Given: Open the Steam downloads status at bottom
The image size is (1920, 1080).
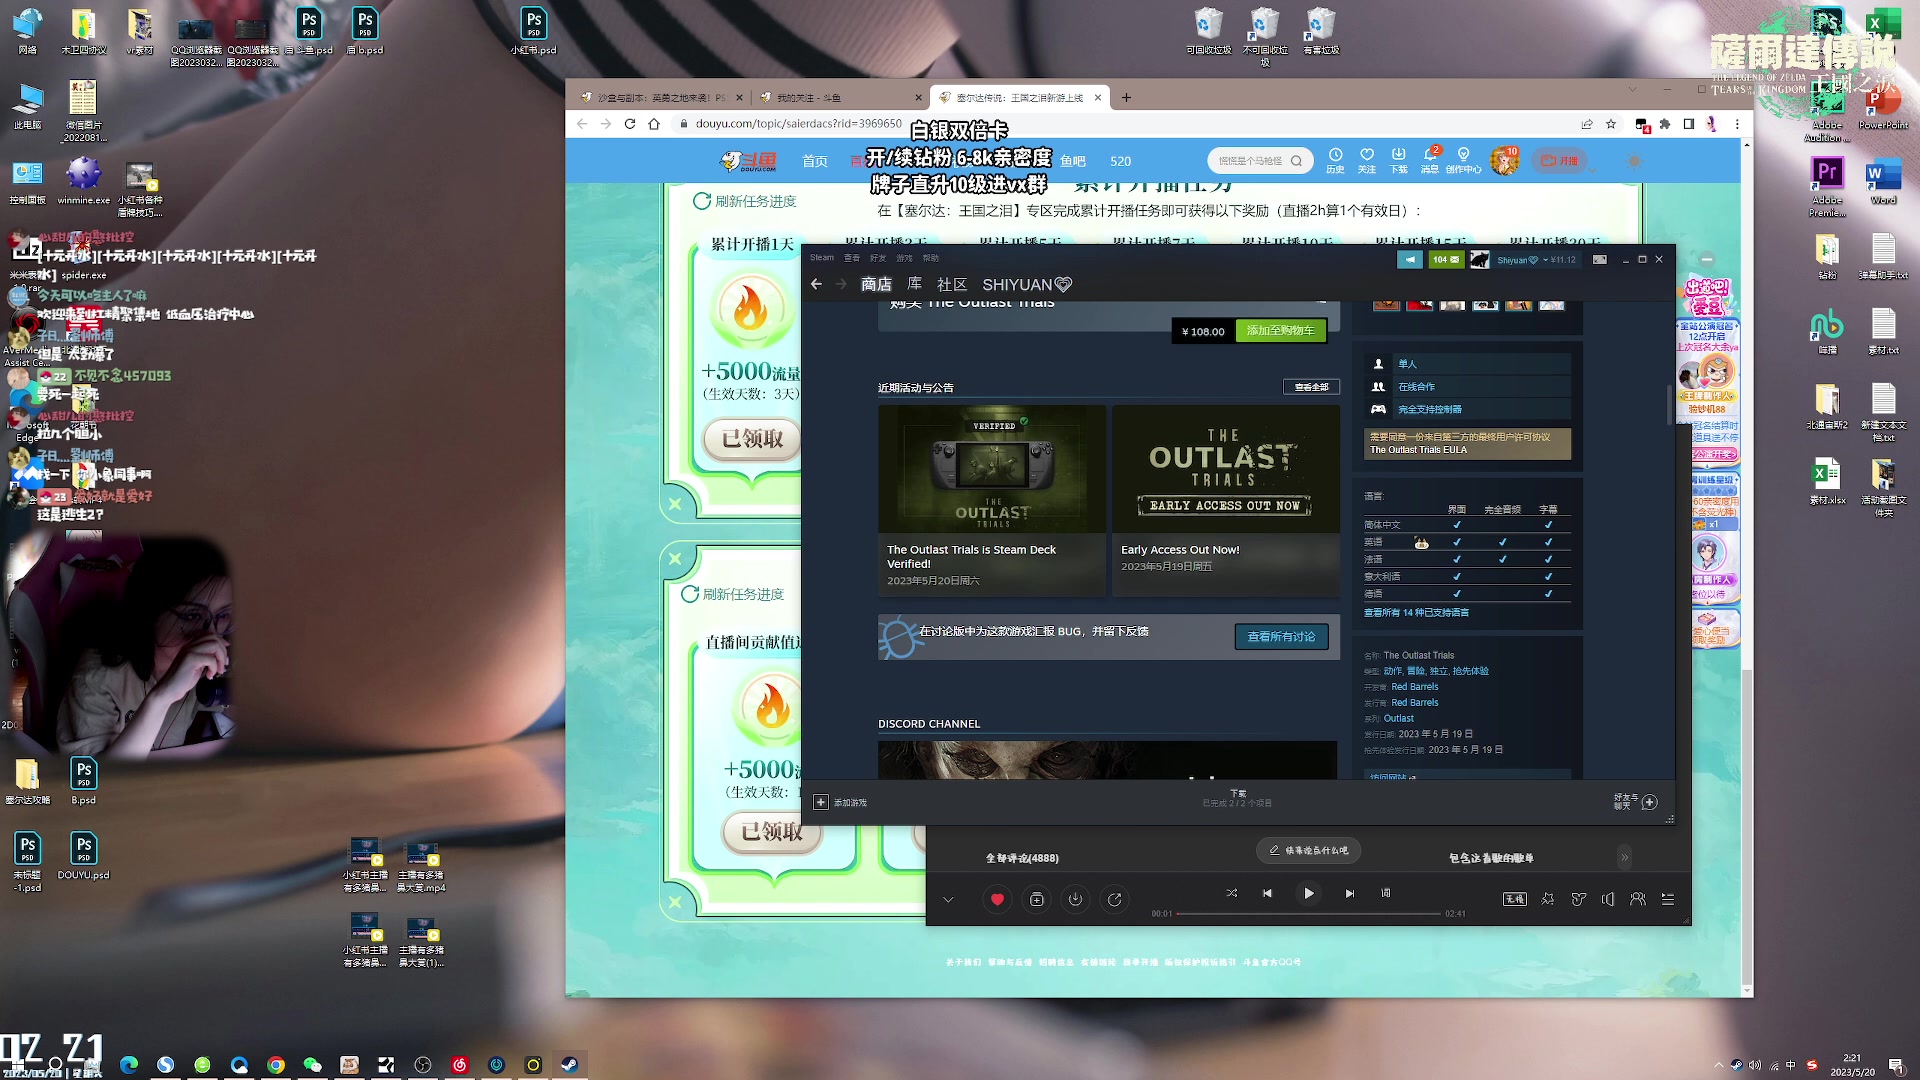Looking at the screenshot, I should [x=1238, y=798].
